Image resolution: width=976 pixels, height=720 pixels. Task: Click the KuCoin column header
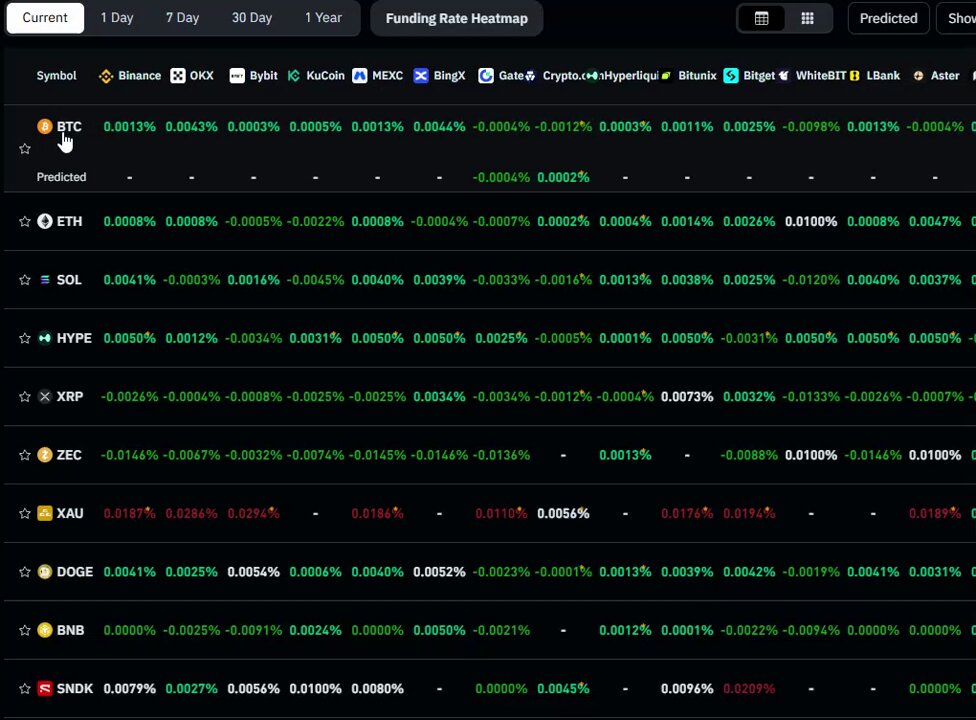point(316,76)
